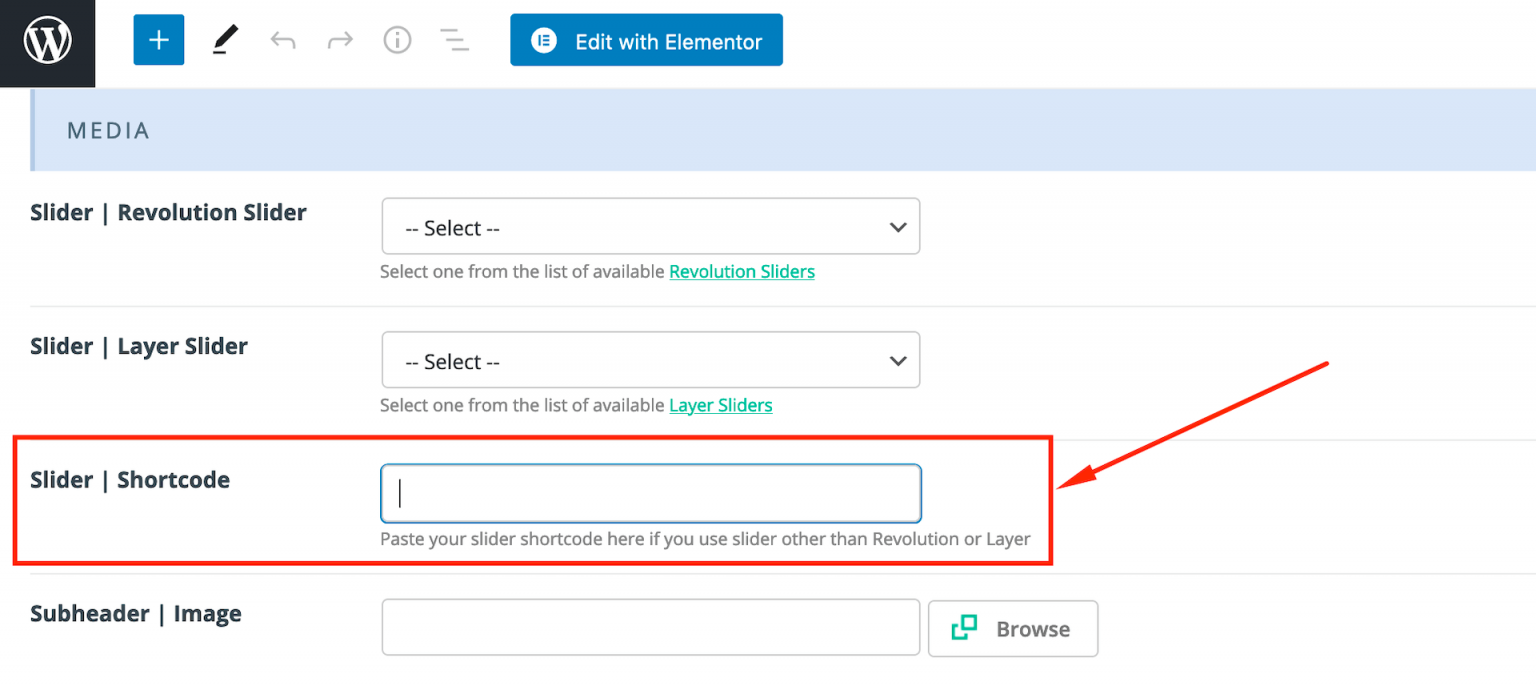Image resolution: width=1536 pixels, height=686 pixels.
Task: Open the block inserter plus button
Action: click(159, 41)
